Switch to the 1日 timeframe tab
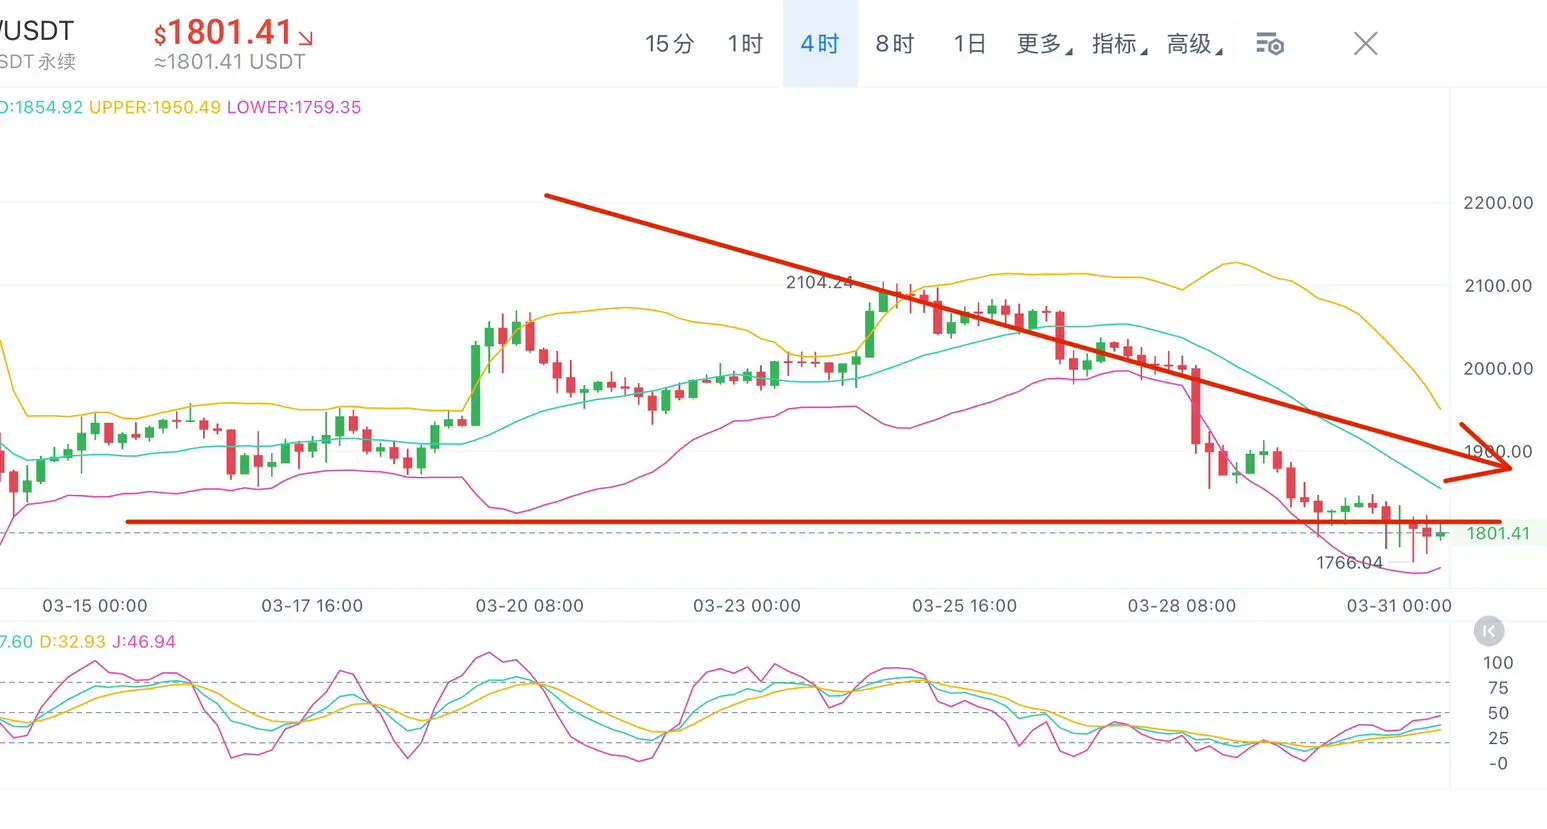 point(967,44)
